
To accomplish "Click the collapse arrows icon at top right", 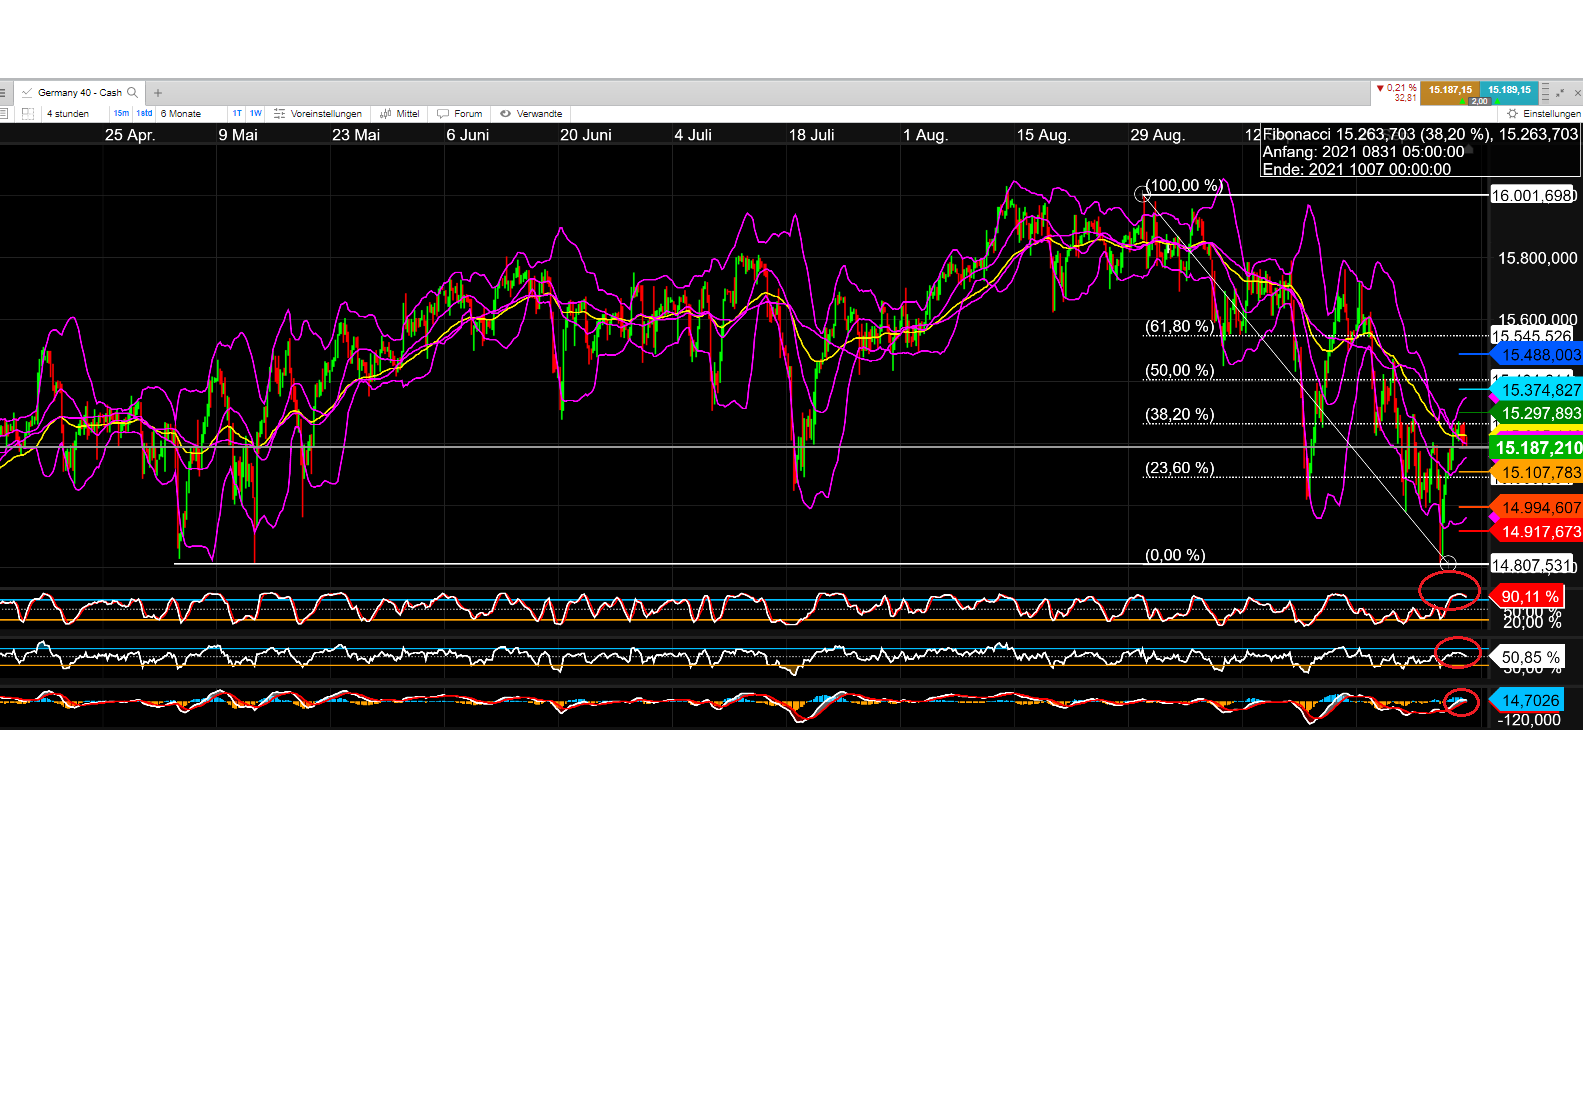I will [1560, 93].
